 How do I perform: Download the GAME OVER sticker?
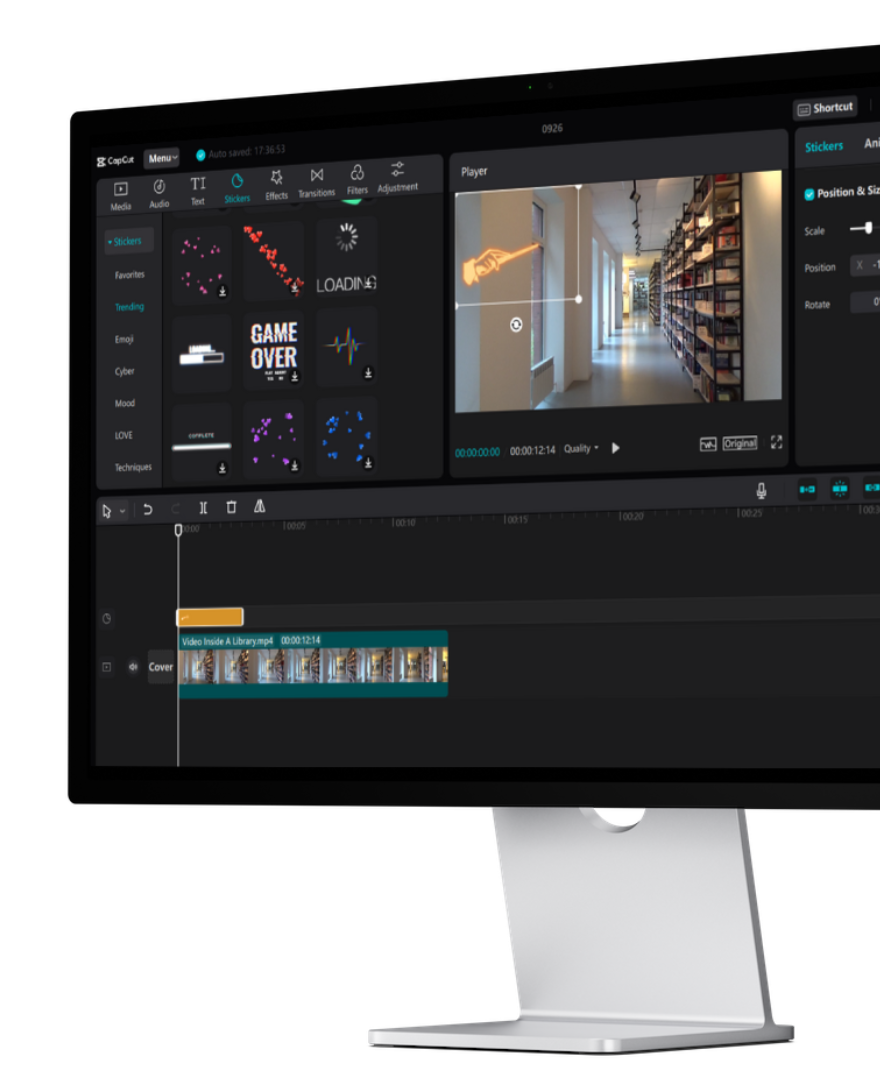[295, 376]
